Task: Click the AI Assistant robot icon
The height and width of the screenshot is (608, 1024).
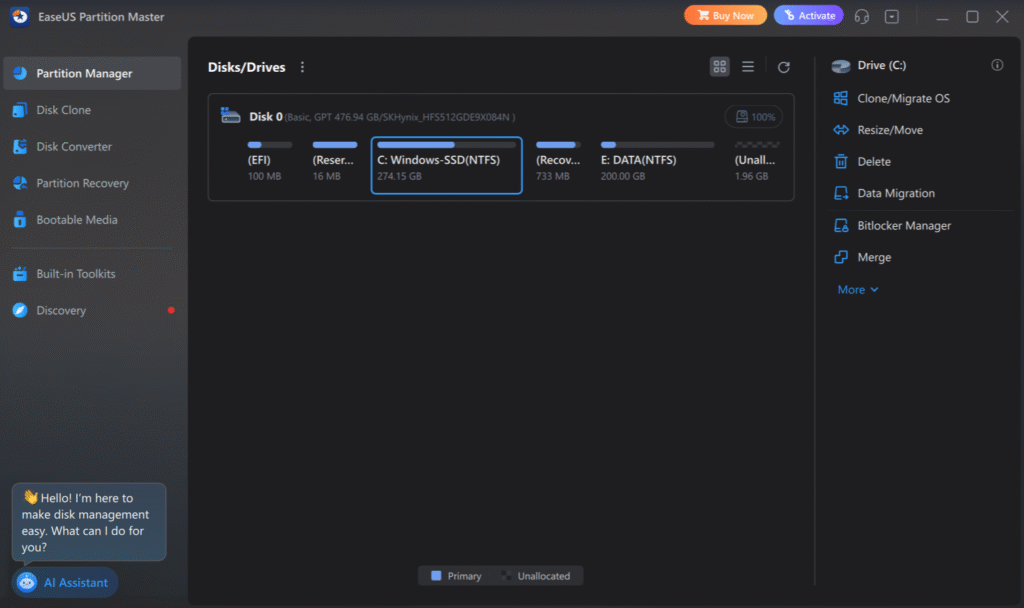Action: click(27, 583)
